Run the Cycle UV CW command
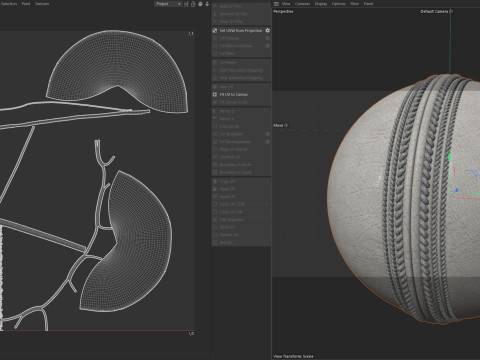Screen dimensions: 480x360 click(241, 211)
